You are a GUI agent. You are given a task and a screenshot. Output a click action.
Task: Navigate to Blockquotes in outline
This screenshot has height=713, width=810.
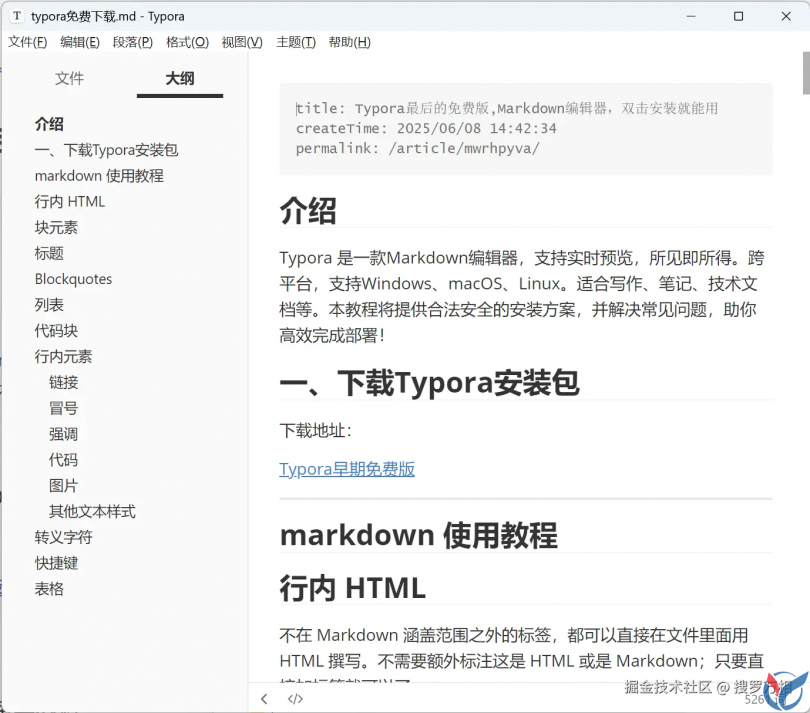click(x=73, y=279)
